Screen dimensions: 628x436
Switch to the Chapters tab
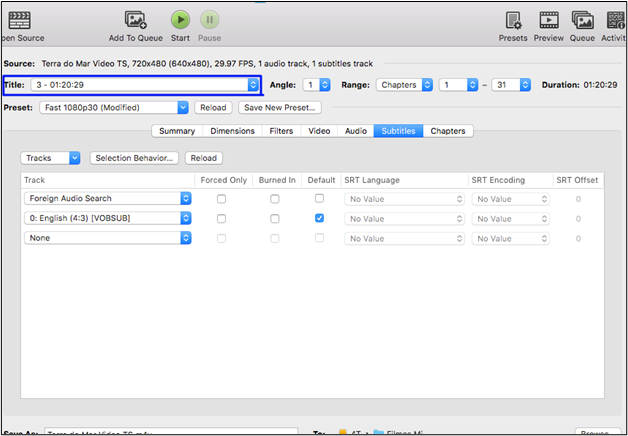coord(448,131)
